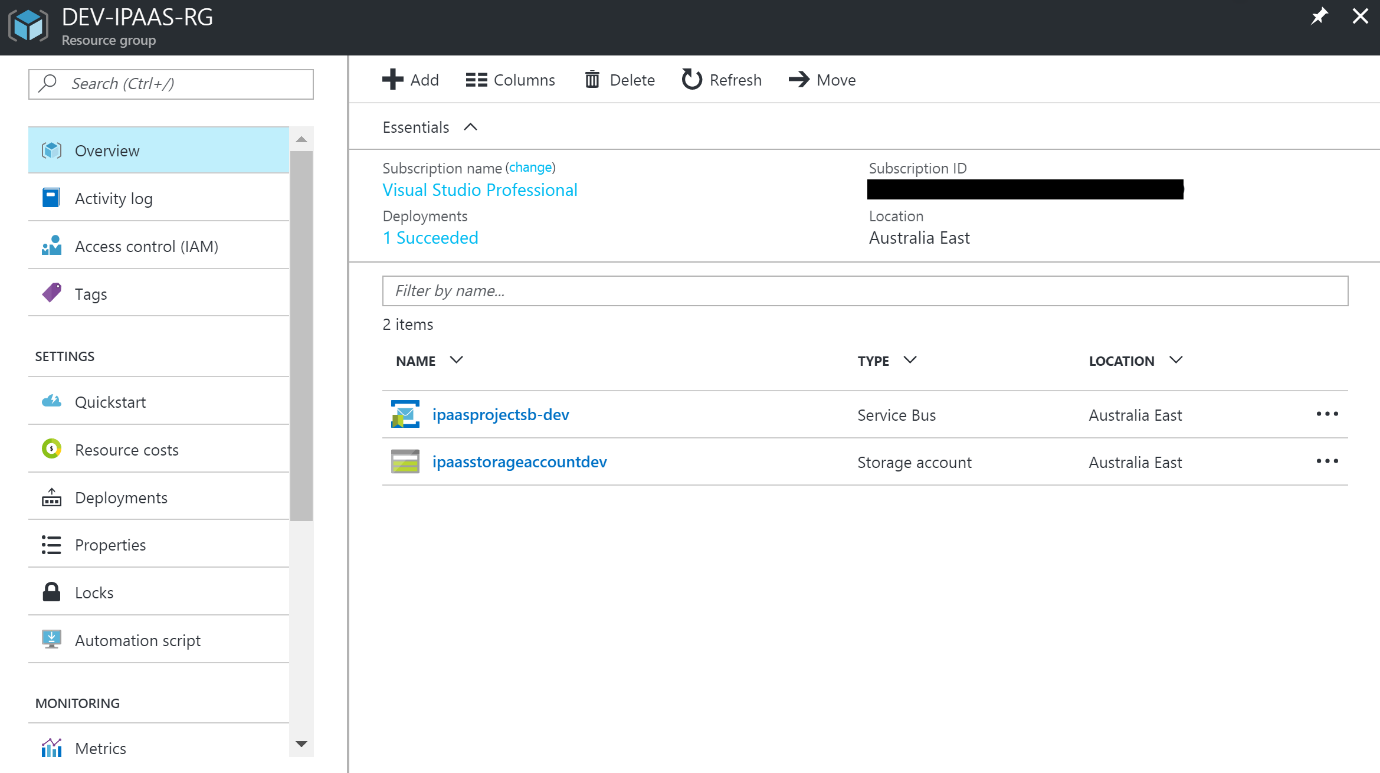
Task: Click the Service Bus icon for ipaasprojectsb-dev
Action: click(x=405, y=414)
